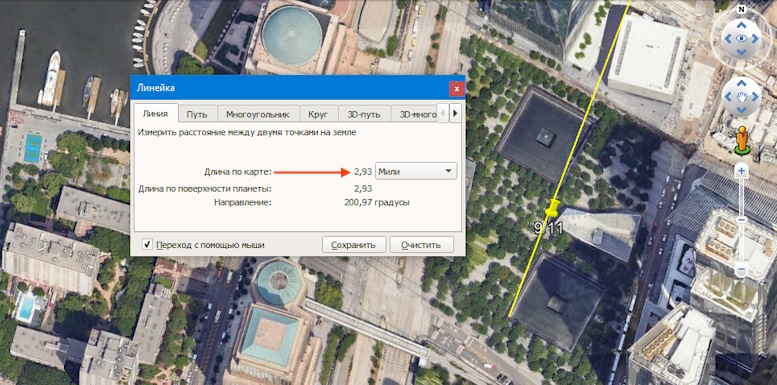
Task: Click the move-left arrow on the hand joystick
Action: click(x=727, y=97)
